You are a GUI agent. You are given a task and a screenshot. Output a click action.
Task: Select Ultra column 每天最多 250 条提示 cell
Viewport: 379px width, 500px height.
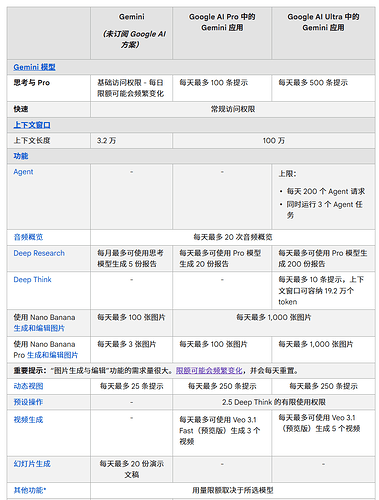coord(323,386)
